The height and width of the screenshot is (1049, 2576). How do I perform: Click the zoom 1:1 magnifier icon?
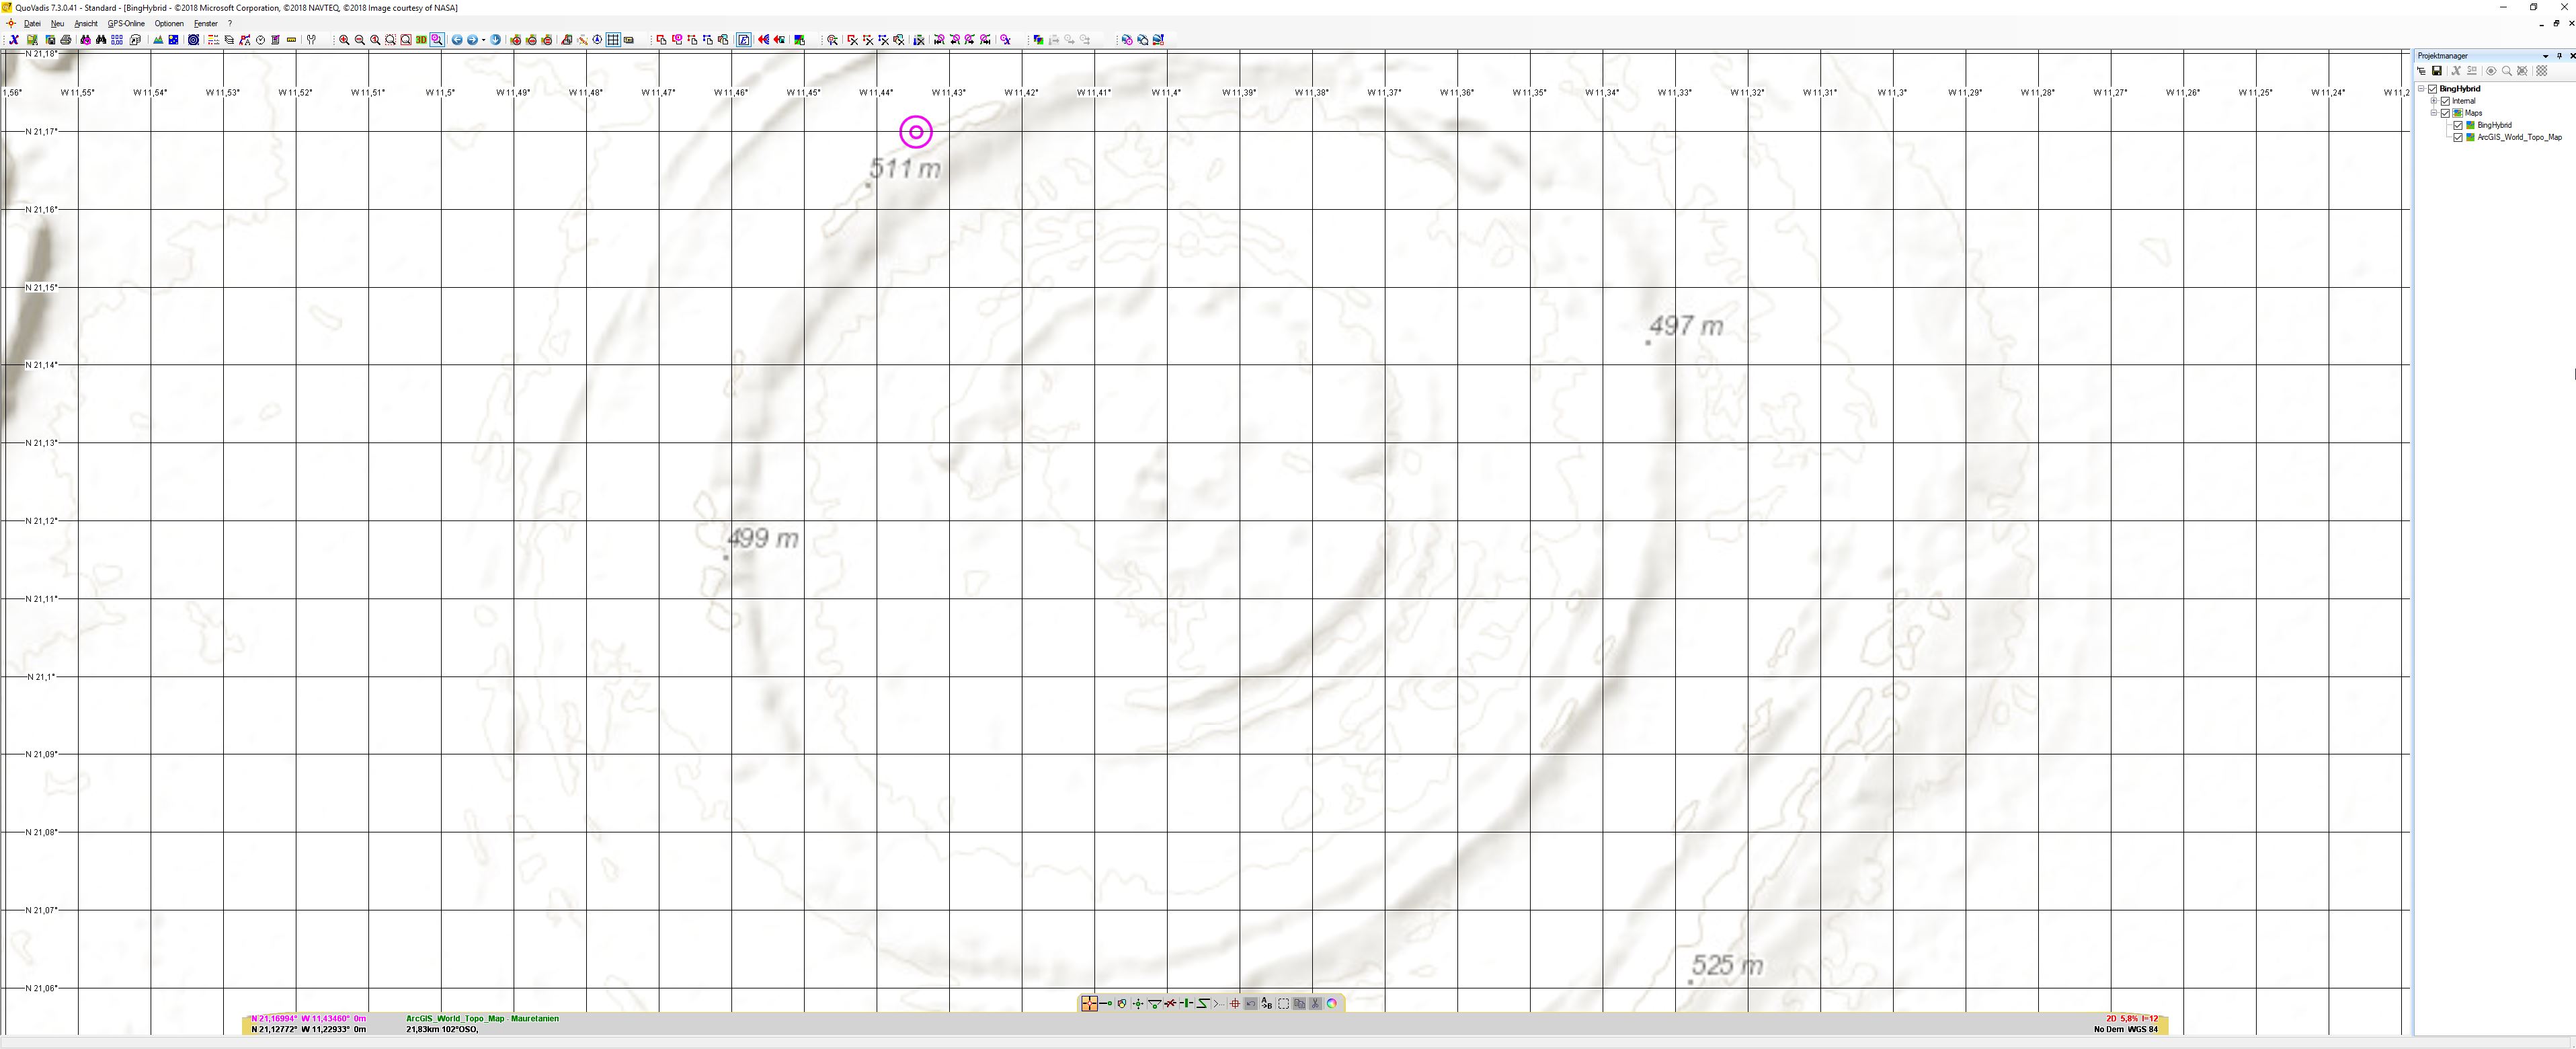coord(375,40)
